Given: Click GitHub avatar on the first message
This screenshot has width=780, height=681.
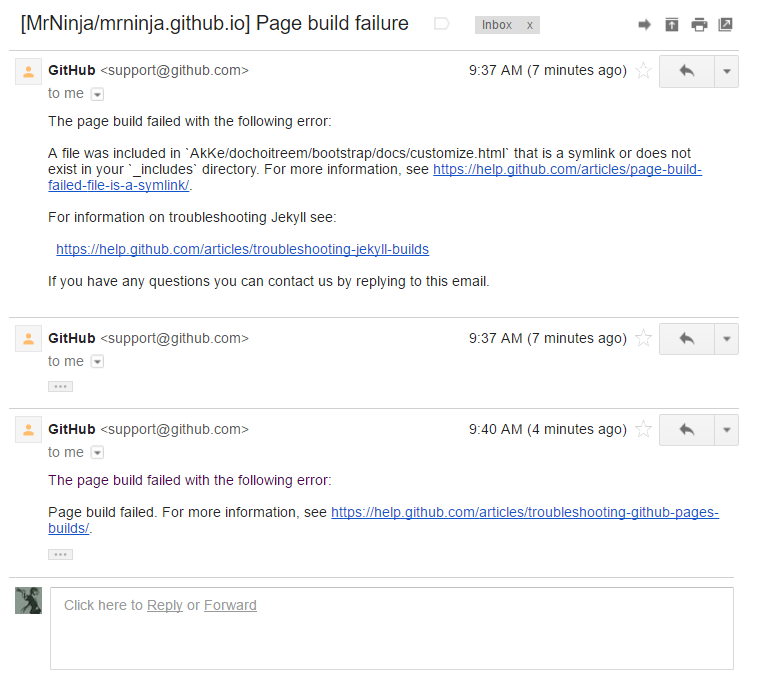Looking at the screenshot, I should tap(28, 71).
